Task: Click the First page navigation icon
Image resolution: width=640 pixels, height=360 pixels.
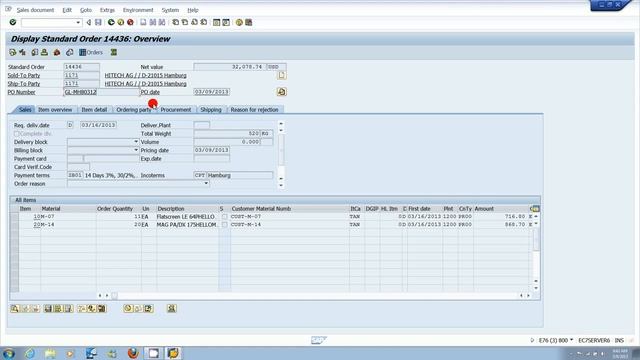Action: [x=176, y=22]
